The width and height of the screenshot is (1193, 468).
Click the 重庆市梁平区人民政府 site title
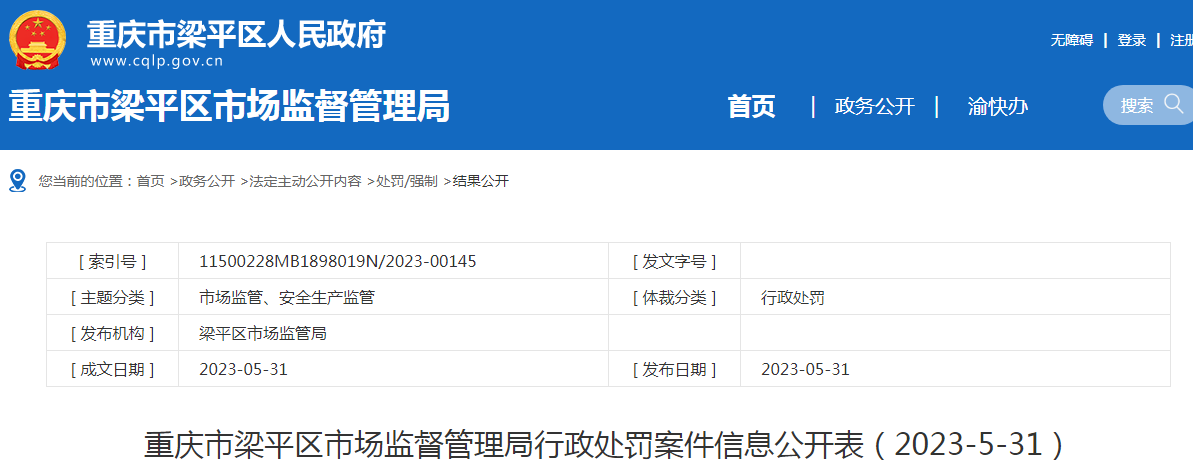coord(237,33)
